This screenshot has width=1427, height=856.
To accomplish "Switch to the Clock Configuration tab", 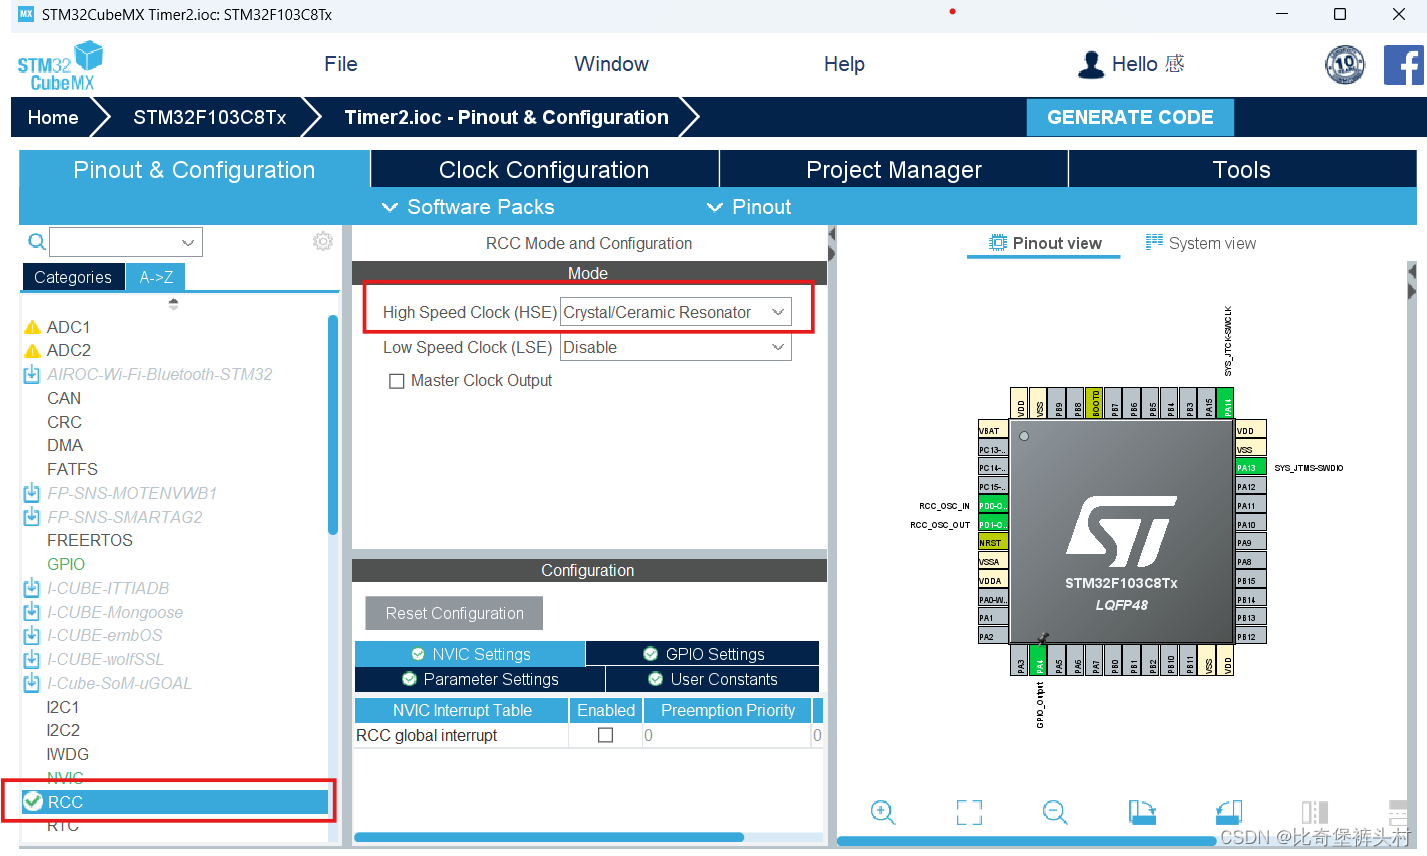I will click(x=544, y=170).
